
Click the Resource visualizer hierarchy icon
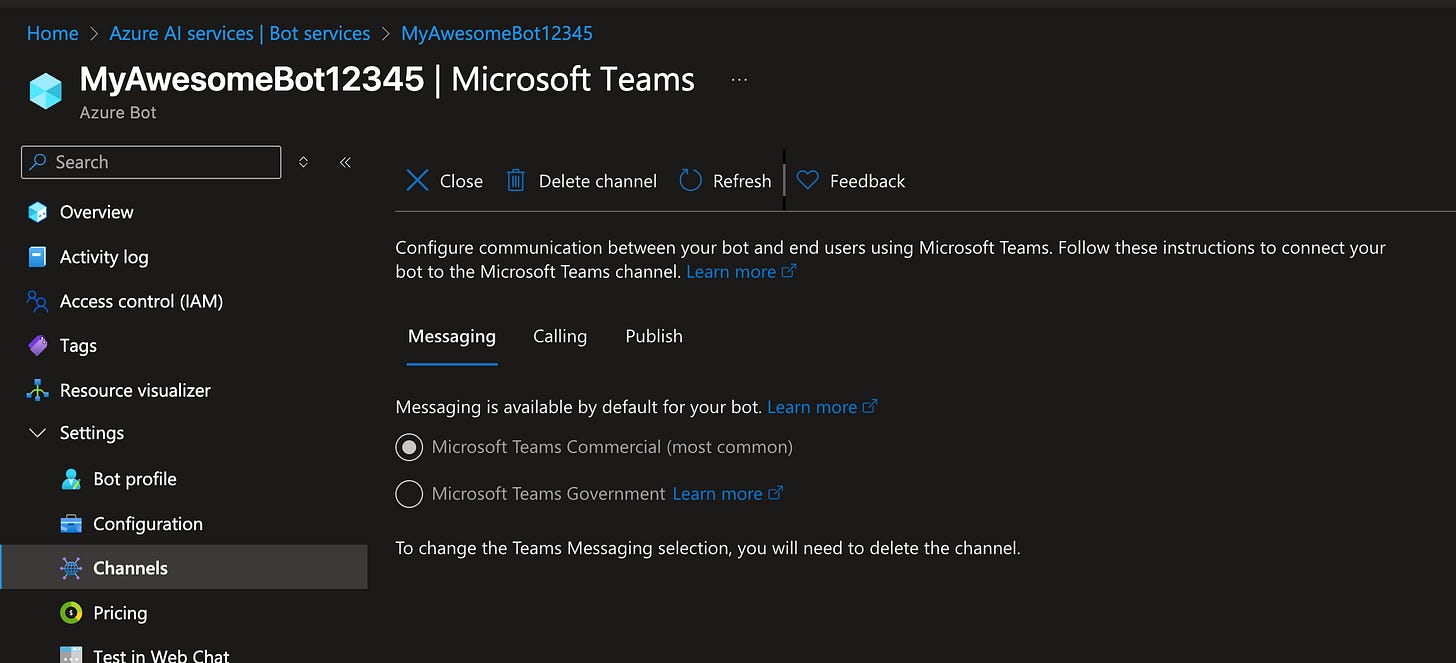point(38,390)
